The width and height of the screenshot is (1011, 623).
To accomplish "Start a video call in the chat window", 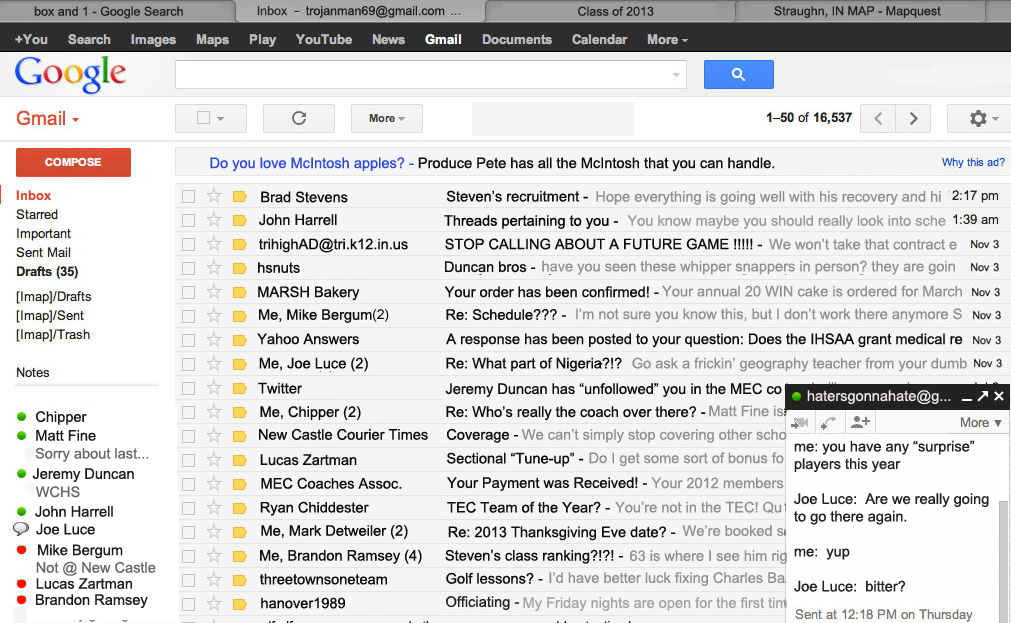I will [x=800, y=422].
